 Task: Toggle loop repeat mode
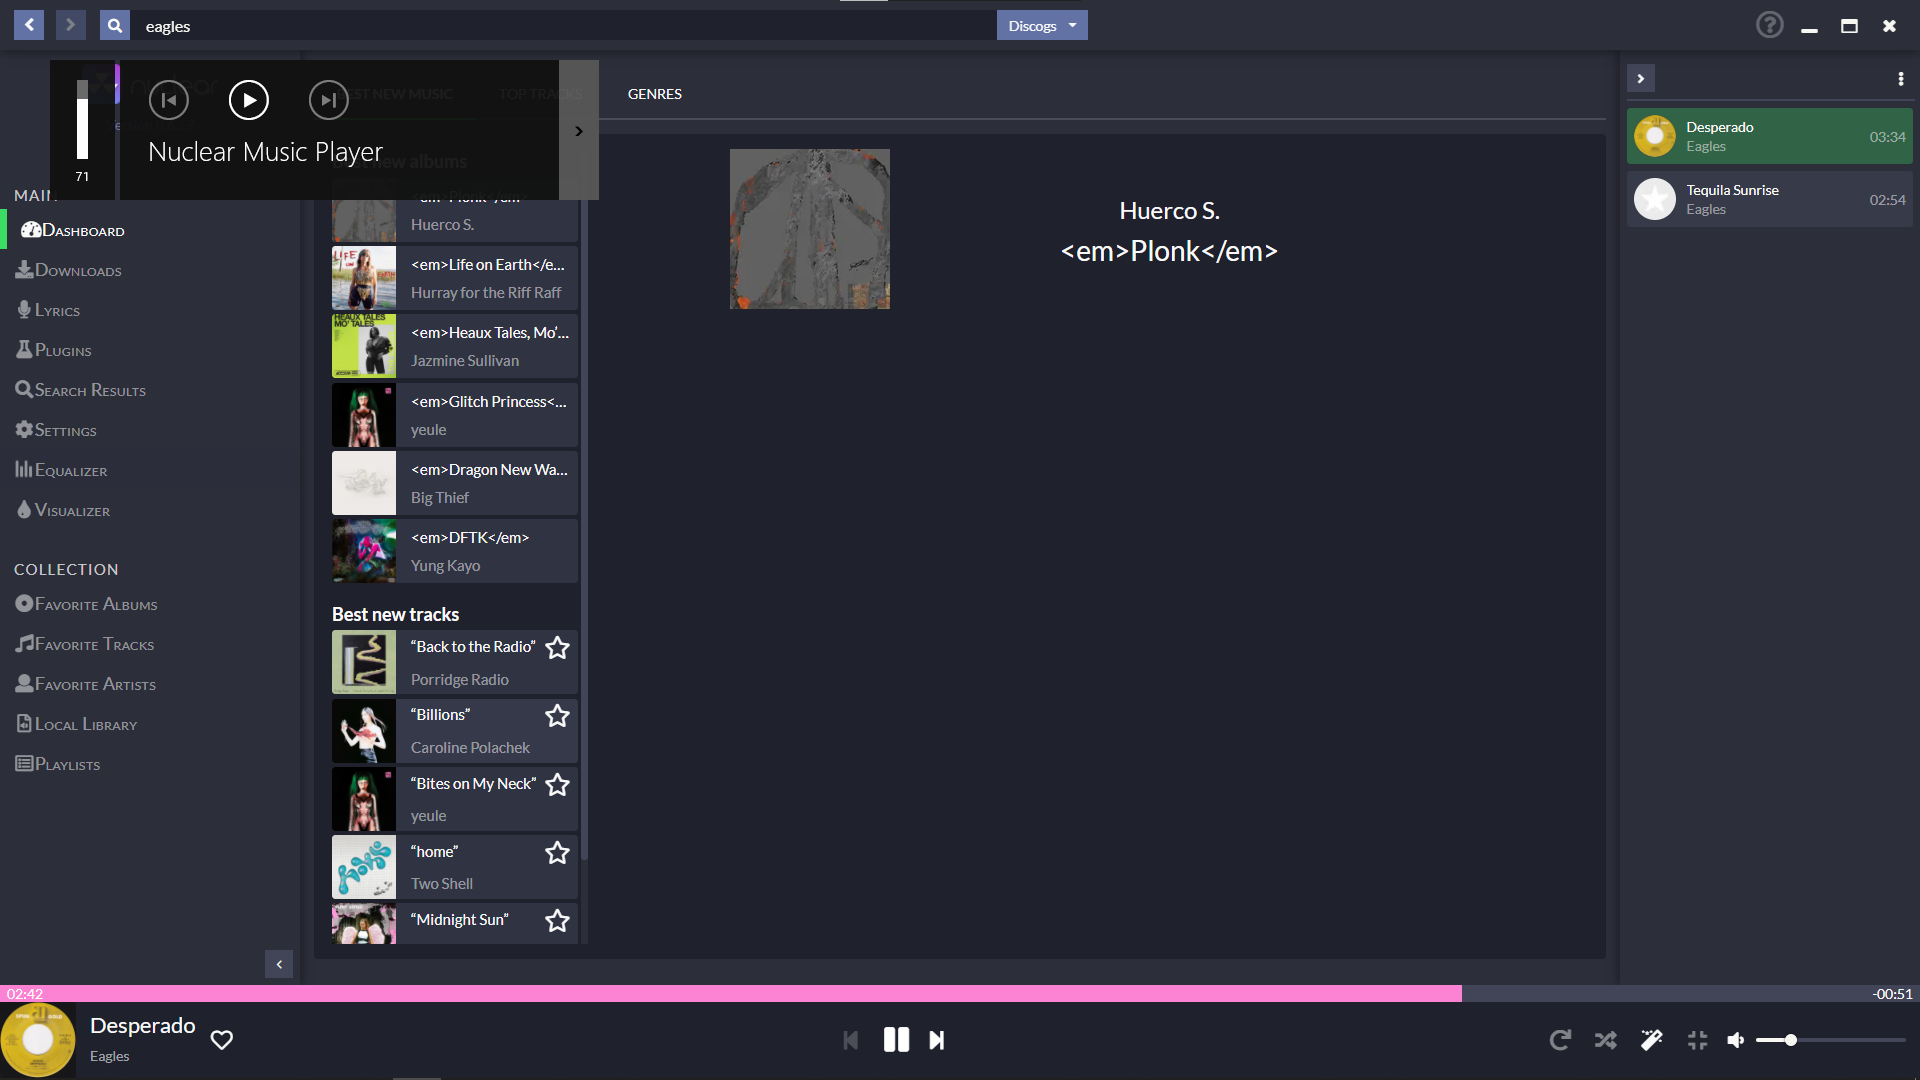[1560, 1040]
